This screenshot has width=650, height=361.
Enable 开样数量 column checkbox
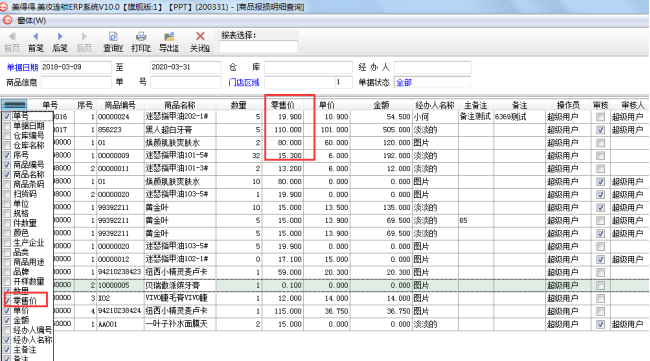(x=7, y=281)
